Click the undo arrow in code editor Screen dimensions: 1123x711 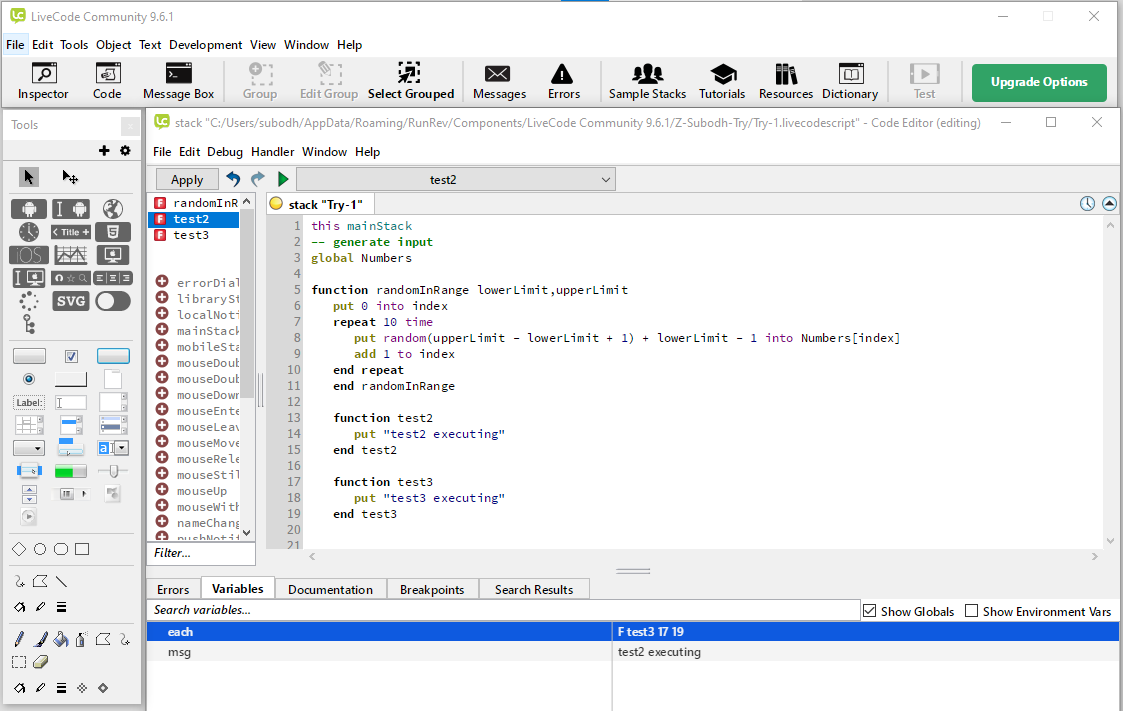[x=234, y=179]
